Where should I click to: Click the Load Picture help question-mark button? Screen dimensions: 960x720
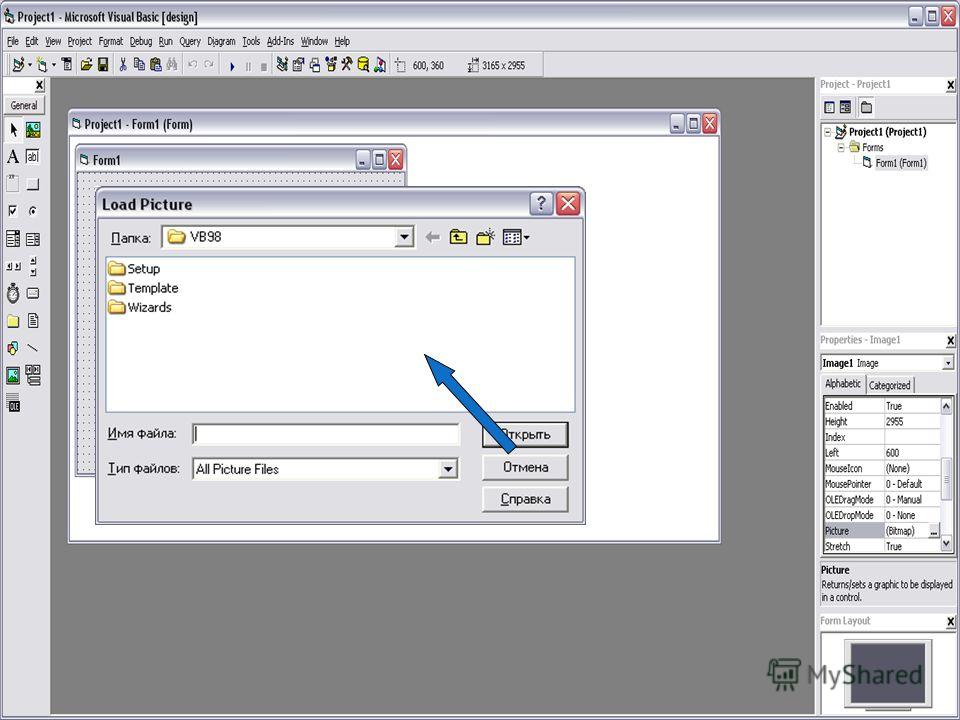click(x=541, y=203)
